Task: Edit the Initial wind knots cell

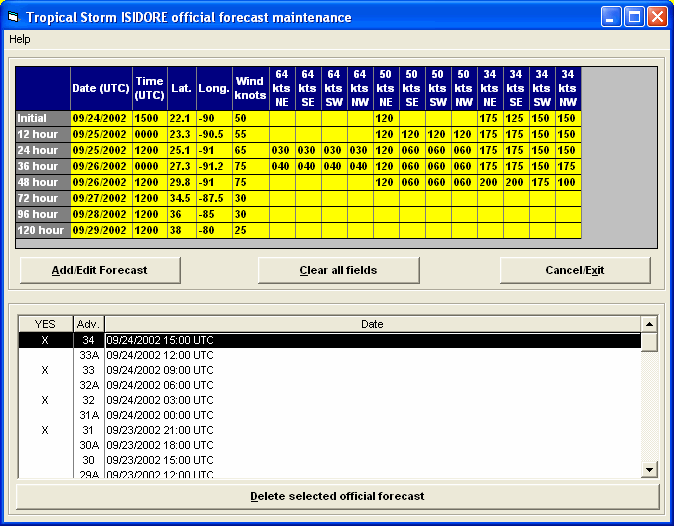Action: [250, 118]
